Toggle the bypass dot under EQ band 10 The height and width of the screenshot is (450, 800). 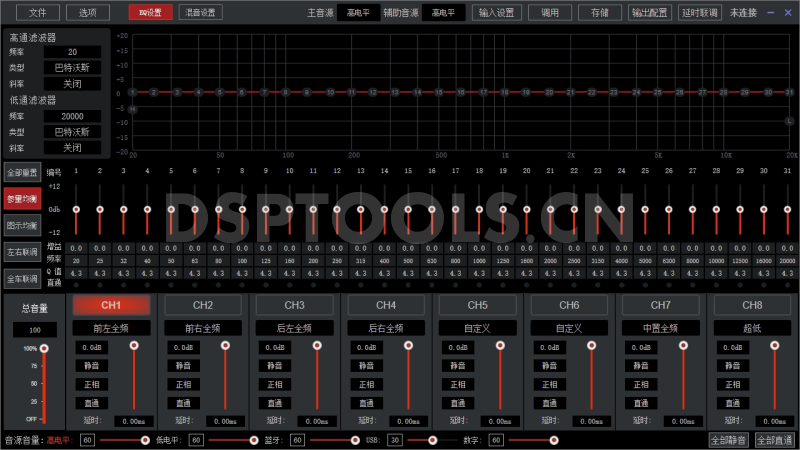(289, 285)
